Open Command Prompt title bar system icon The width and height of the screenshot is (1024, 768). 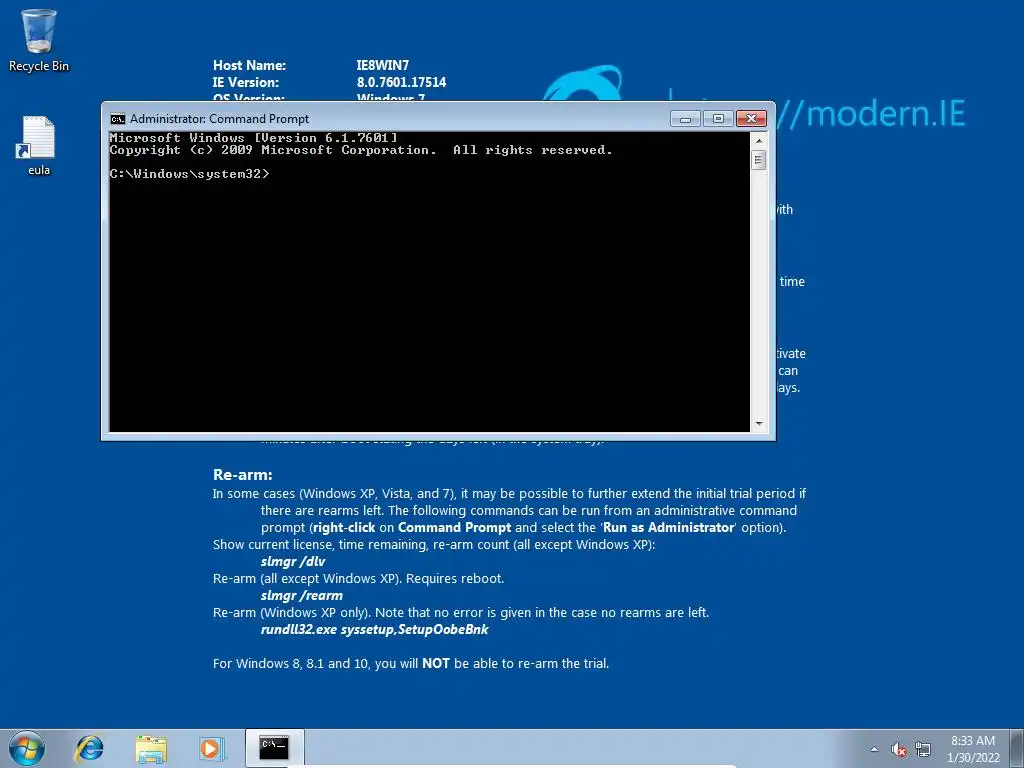click(x=118, y=119)
